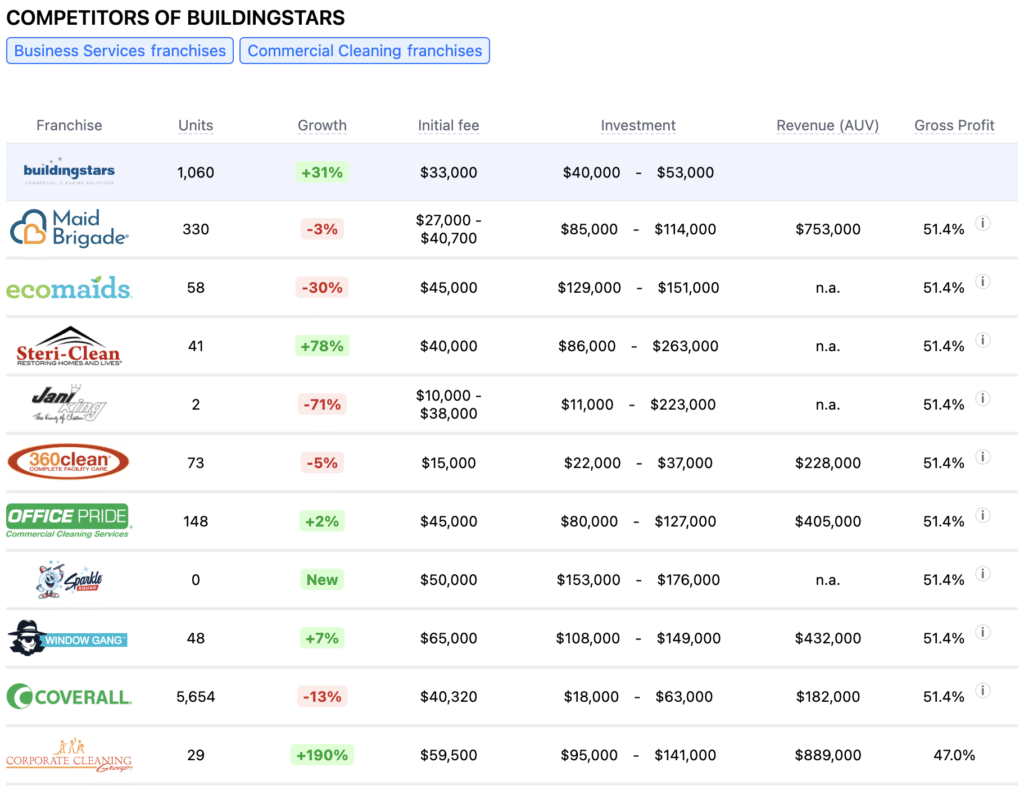Click the $59,500 initial fee
Screen dimensions: 1024x799
(x=449, y=755)
